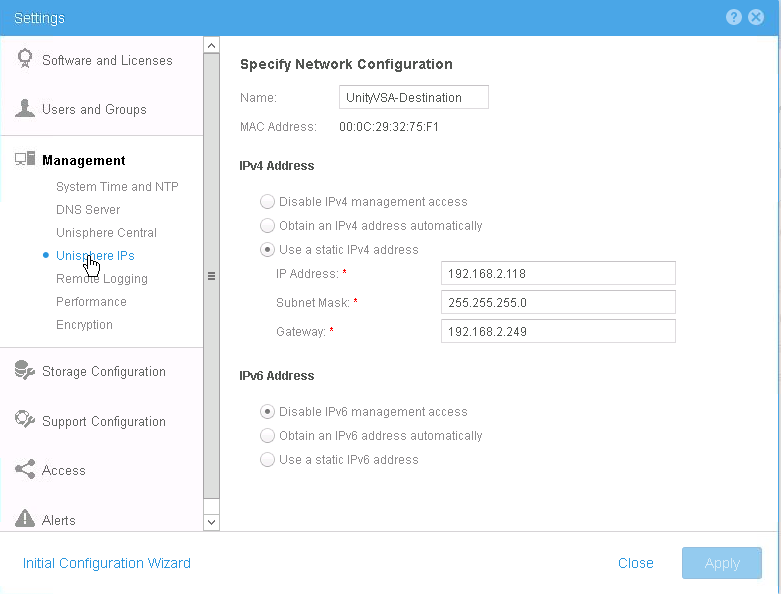Screen dimensions: 781x594
Task: Collapse sidebar using the splitter handle
Action: 211,276
